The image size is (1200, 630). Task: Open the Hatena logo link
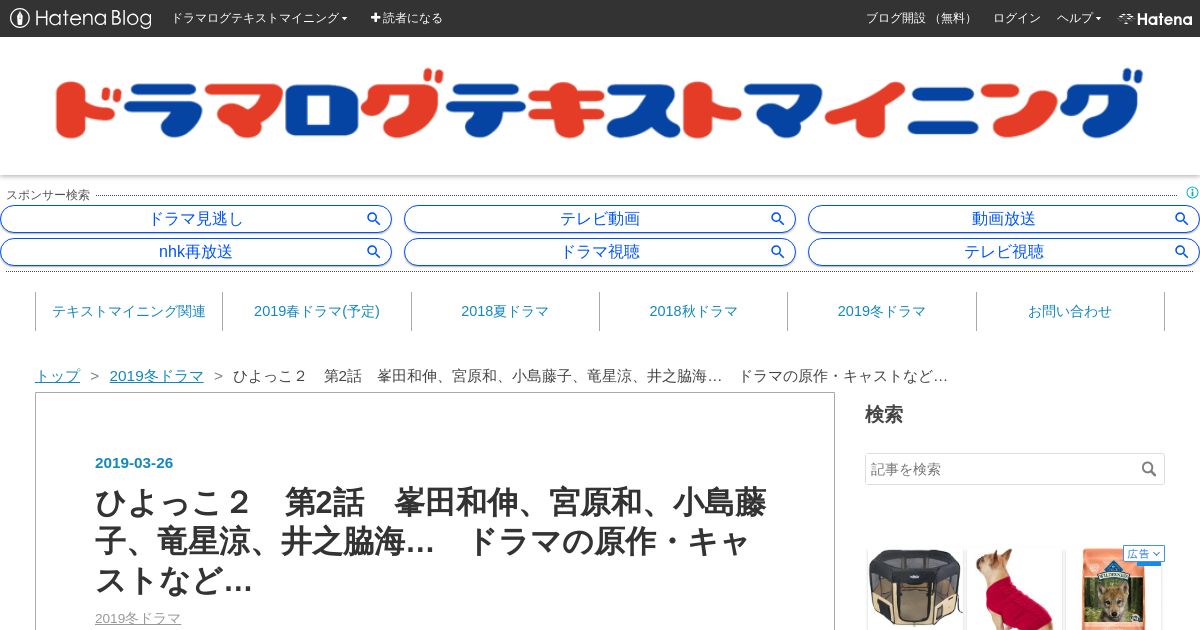coord(1155,18)
